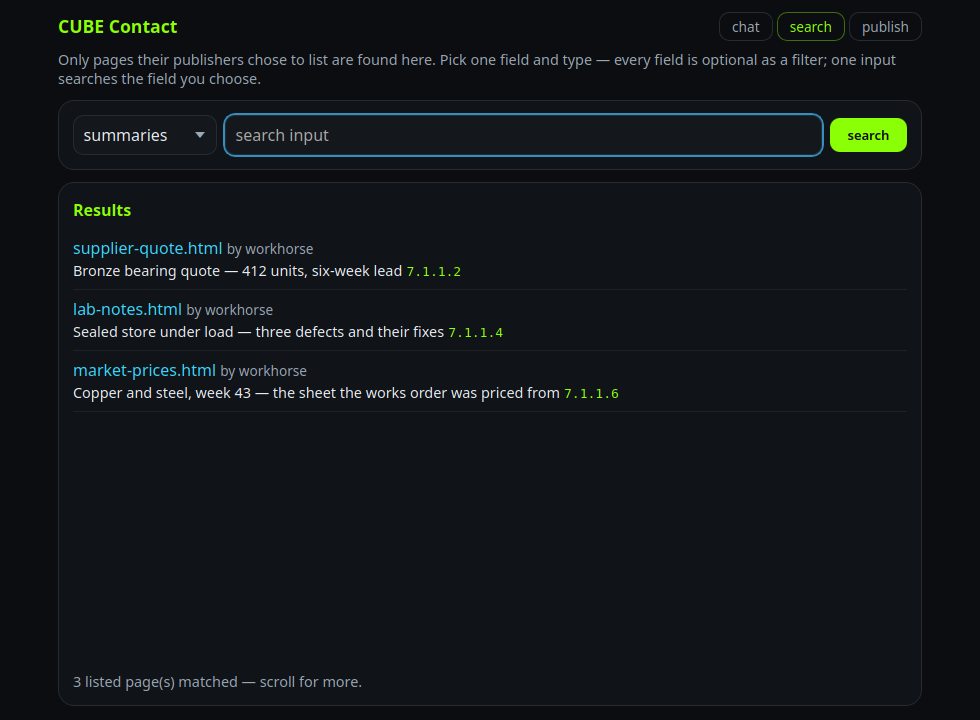Switch to the search tab
The width and height of the screenshot is (980, 720).
coord(811,27)
